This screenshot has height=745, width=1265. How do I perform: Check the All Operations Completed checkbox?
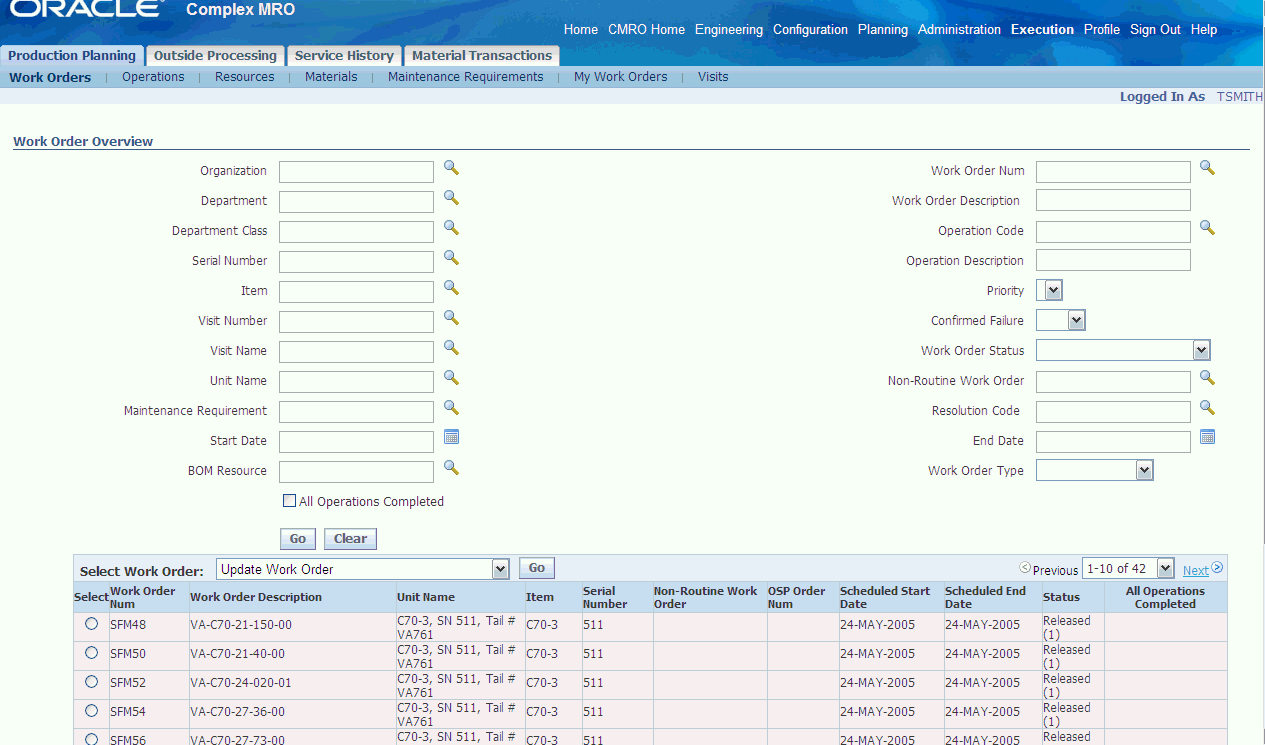tap(290, 501)
